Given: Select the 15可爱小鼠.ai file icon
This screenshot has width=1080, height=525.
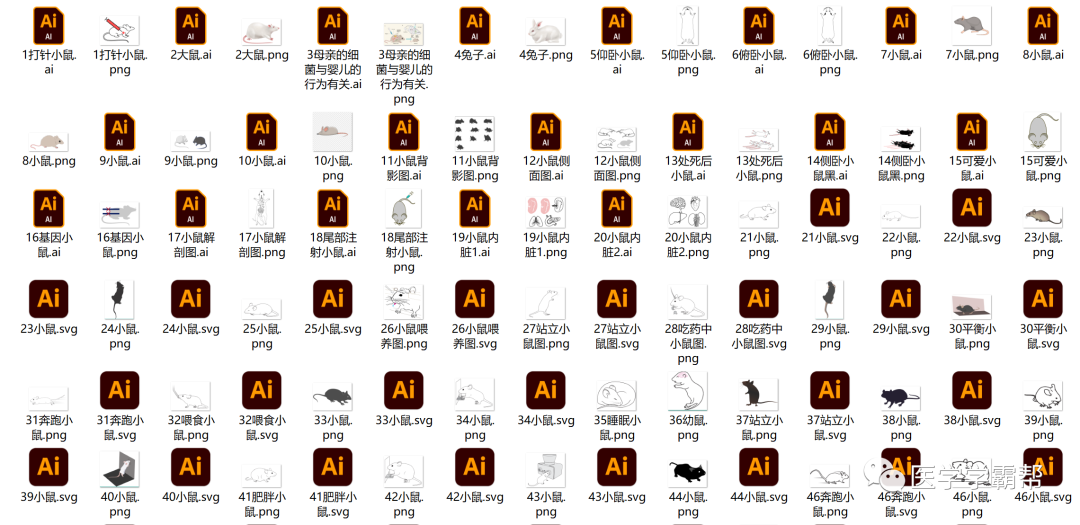Looking at the screenshot, I should [971, 132].
